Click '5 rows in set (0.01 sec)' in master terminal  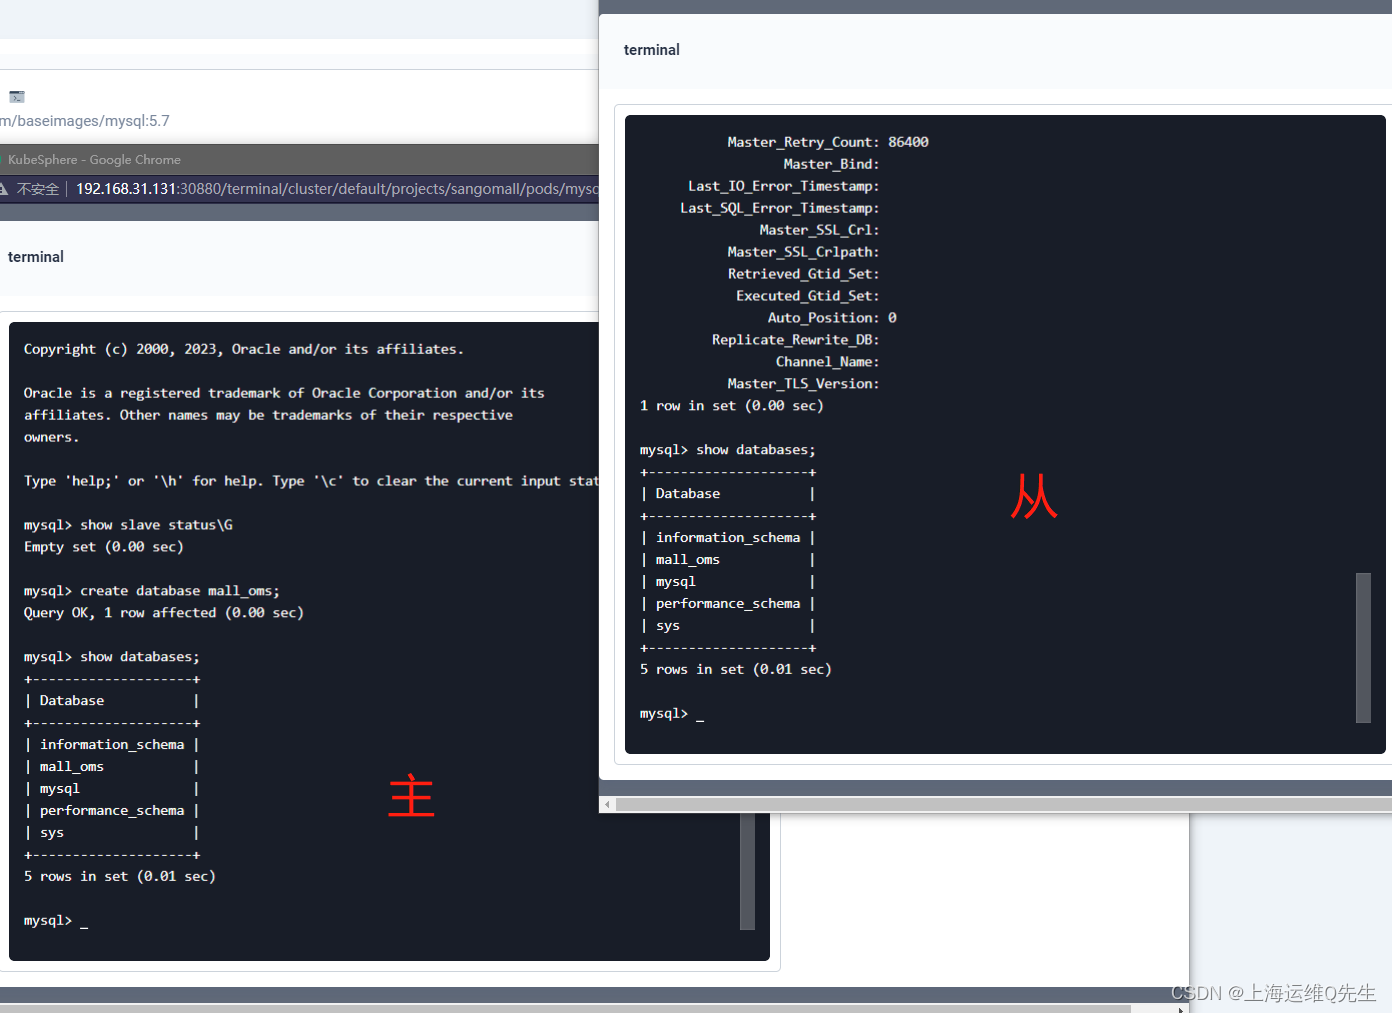click(x=120, y=877)
